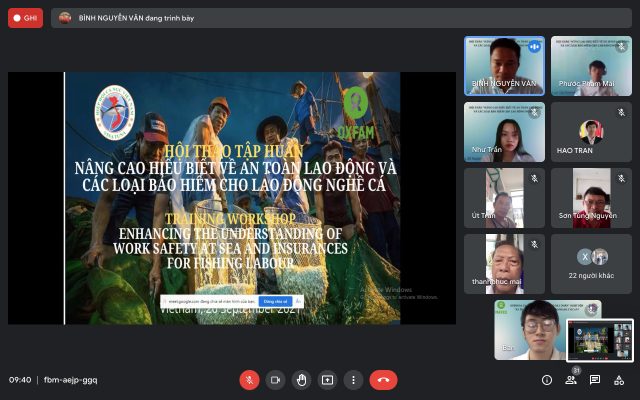Select Phước Phạm Mai's video tile
The width and height of the screenshot is (640, 400).
pyautogui.click(x=591, y=65)
